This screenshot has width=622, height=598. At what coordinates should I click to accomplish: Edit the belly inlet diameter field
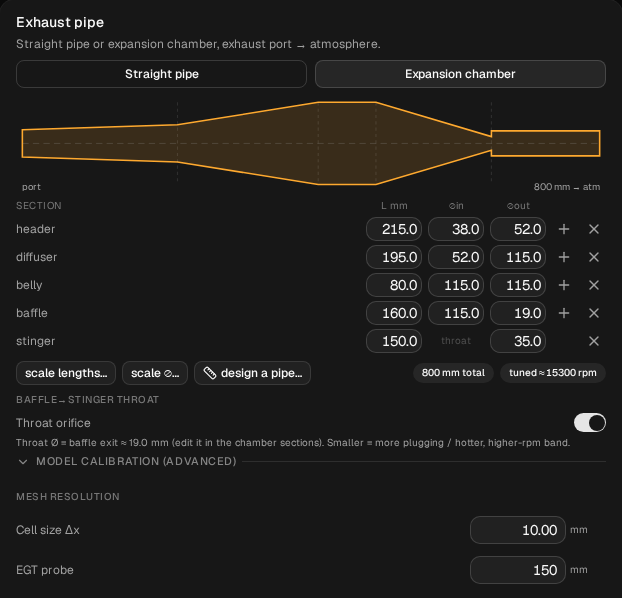(456, 285)
